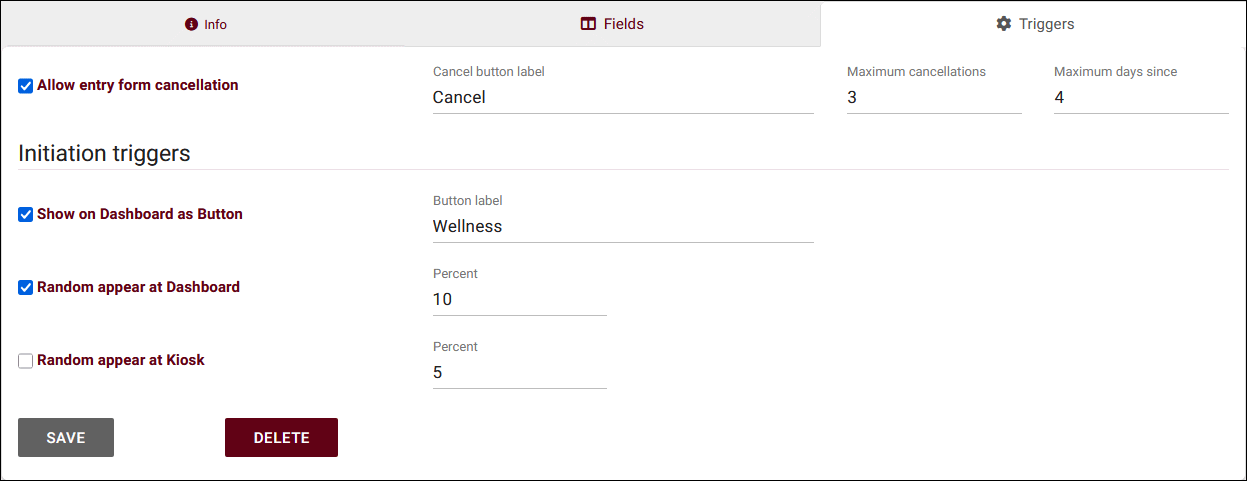The image size is (1247, 481).
Task: Edit the Cancel button label field
Action: 622,97
